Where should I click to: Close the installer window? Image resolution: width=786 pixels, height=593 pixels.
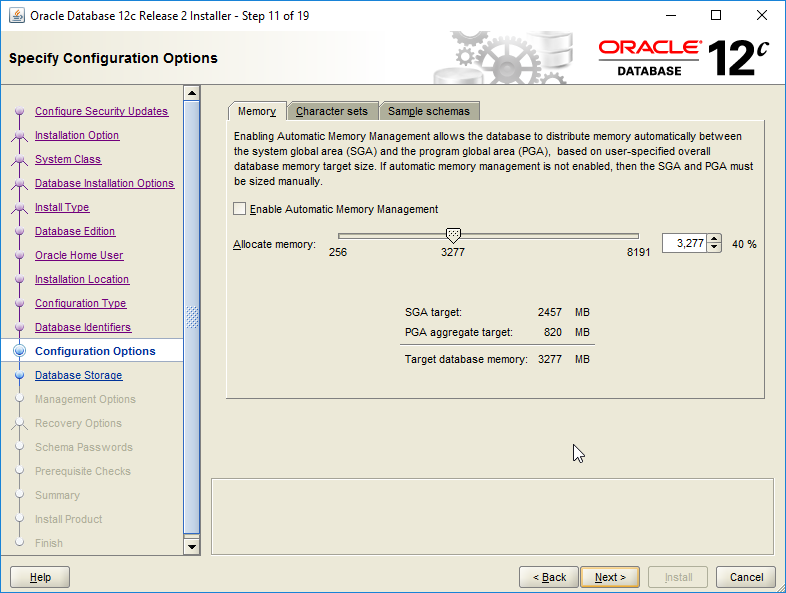(x=761, y=16)
